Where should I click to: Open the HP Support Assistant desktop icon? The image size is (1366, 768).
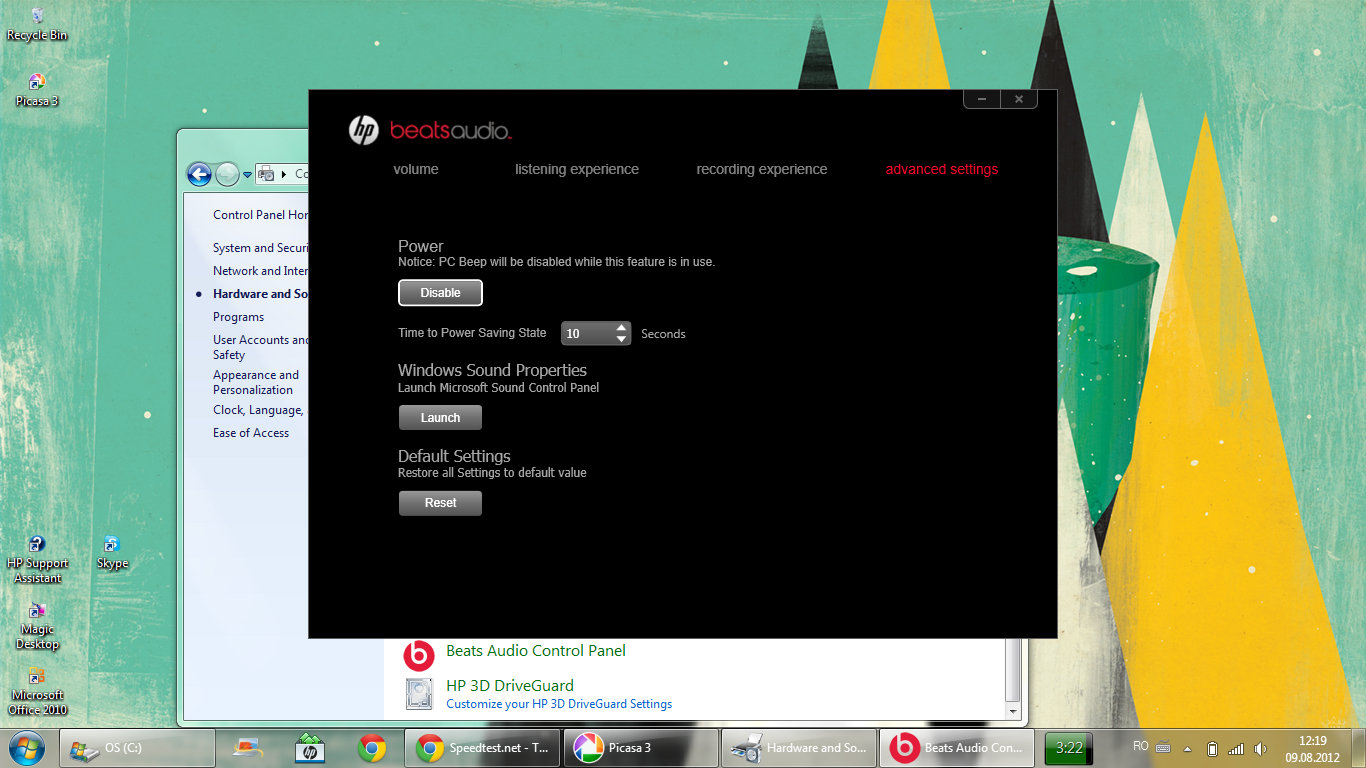click(x=37, y=560)
